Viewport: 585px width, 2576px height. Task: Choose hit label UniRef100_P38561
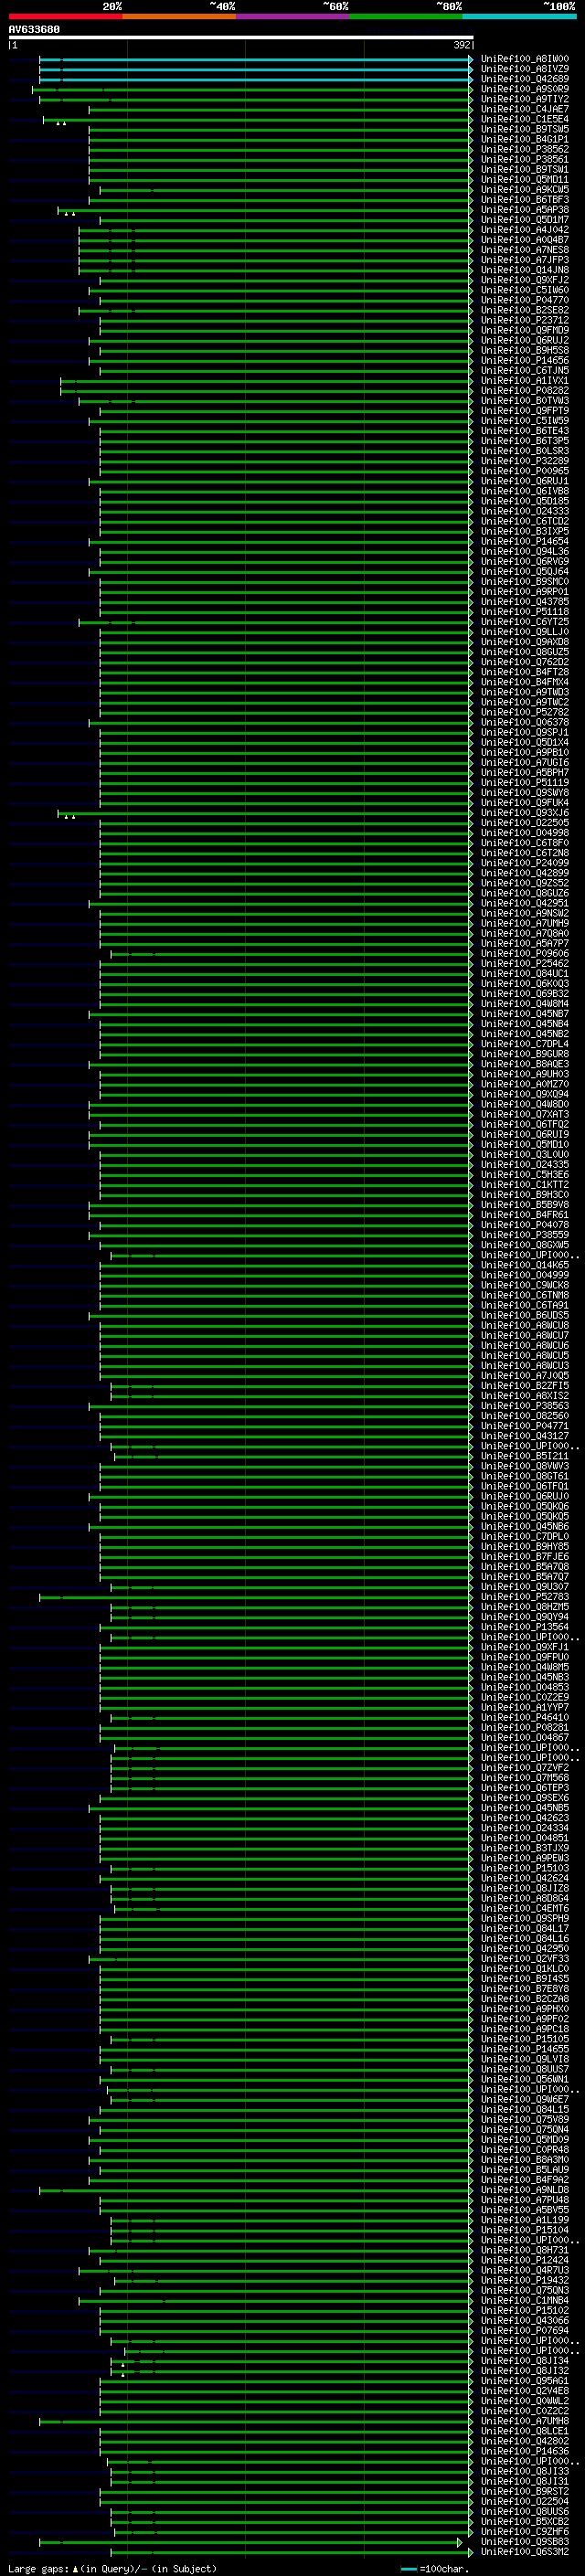coord(525,160)
